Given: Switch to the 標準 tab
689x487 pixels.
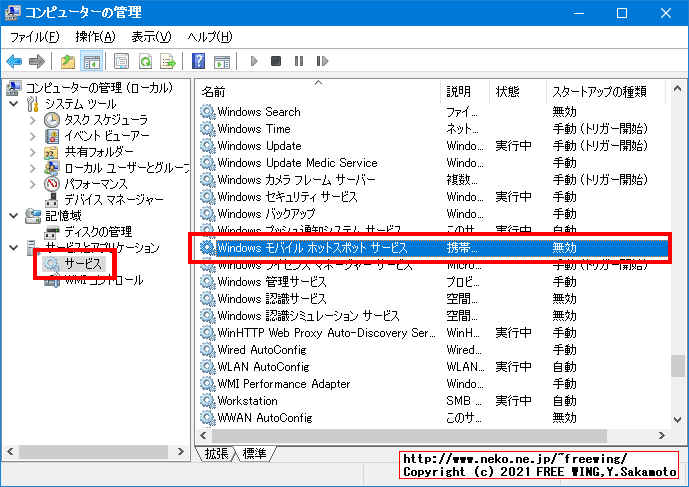Looking at the screenshot, I should pyautogui.click(x=254, y=453).
